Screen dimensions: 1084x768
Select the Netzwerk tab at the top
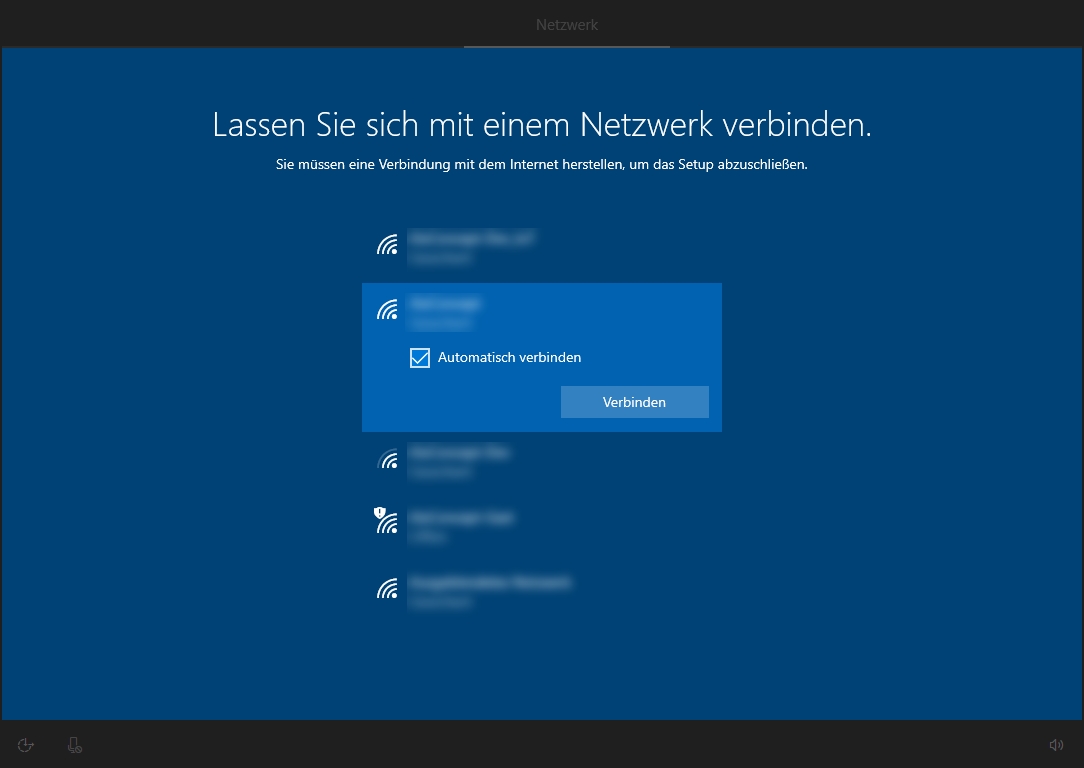click(566, 25)
